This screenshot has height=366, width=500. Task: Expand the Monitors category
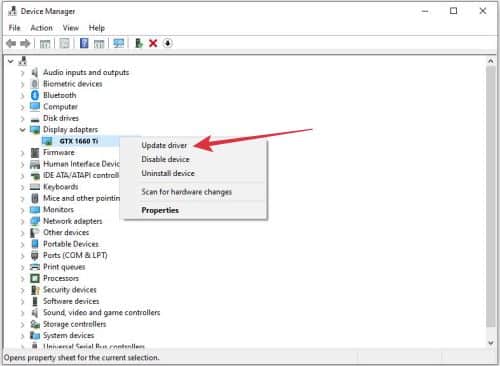(22, 210)
